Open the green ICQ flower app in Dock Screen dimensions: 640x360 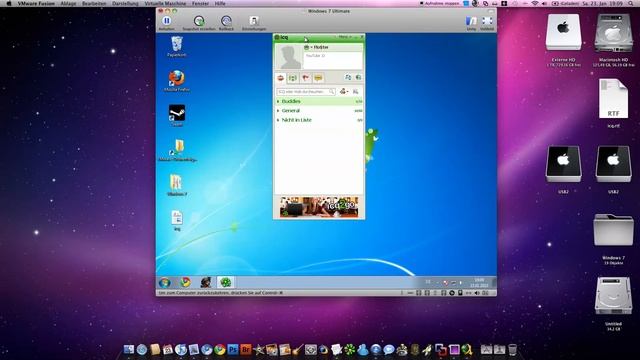[350, 349]
